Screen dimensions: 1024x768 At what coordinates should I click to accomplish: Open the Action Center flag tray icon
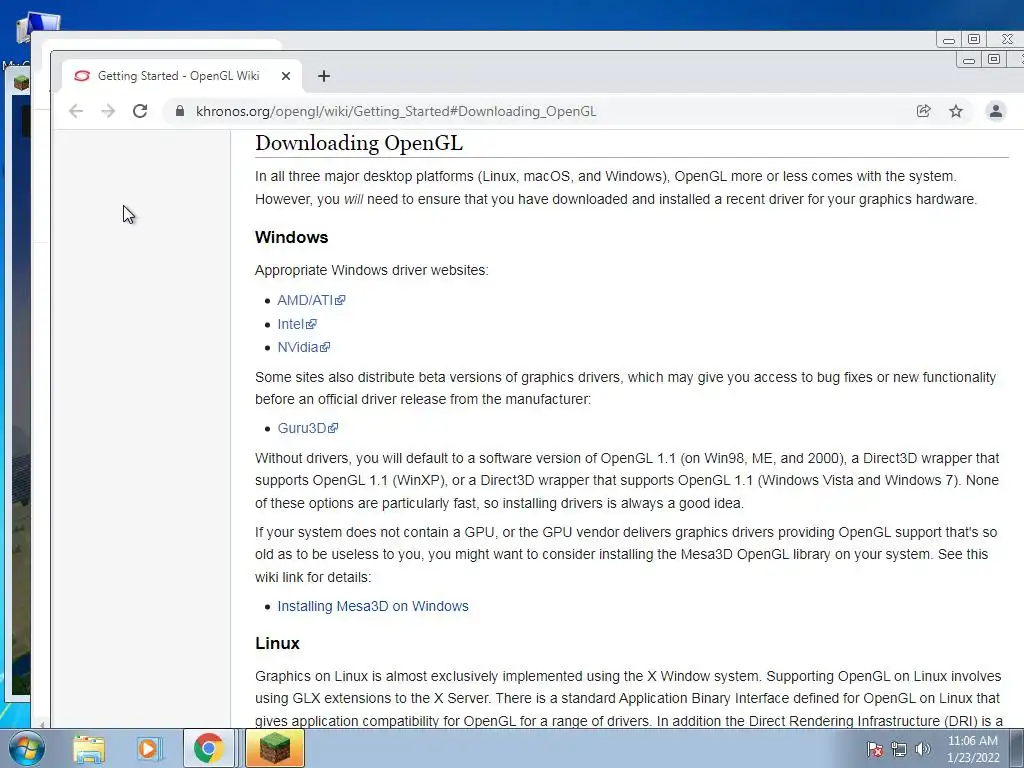click(x=874, y=749)
